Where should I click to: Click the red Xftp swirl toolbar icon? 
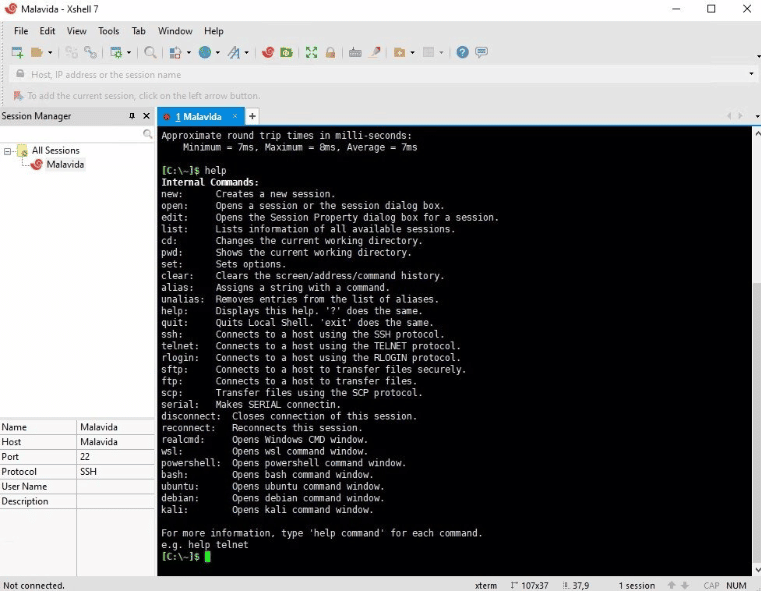point(268,52)
